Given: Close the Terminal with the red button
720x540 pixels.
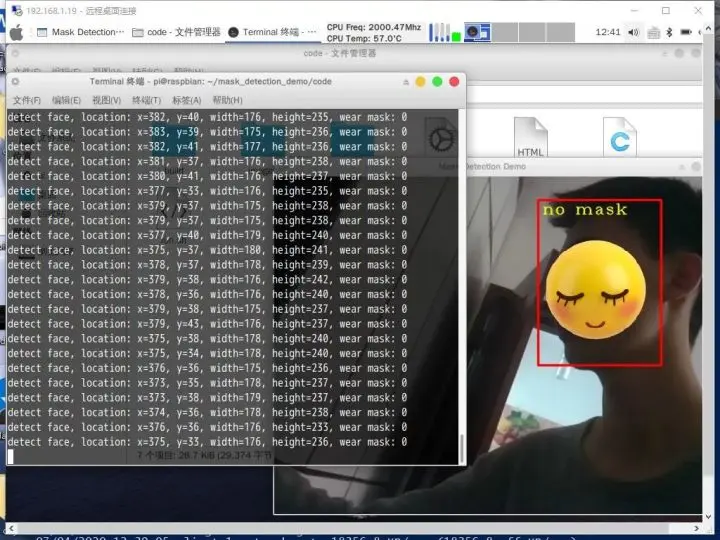Looking at the screenshot, I should pyautogui.click(x=454, y=82).
